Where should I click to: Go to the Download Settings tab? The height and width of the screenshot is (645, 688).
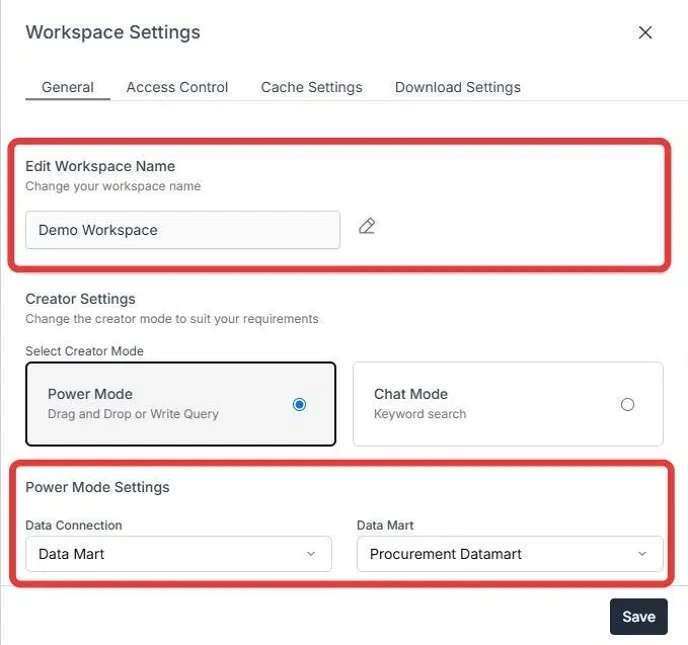[458, 87]
